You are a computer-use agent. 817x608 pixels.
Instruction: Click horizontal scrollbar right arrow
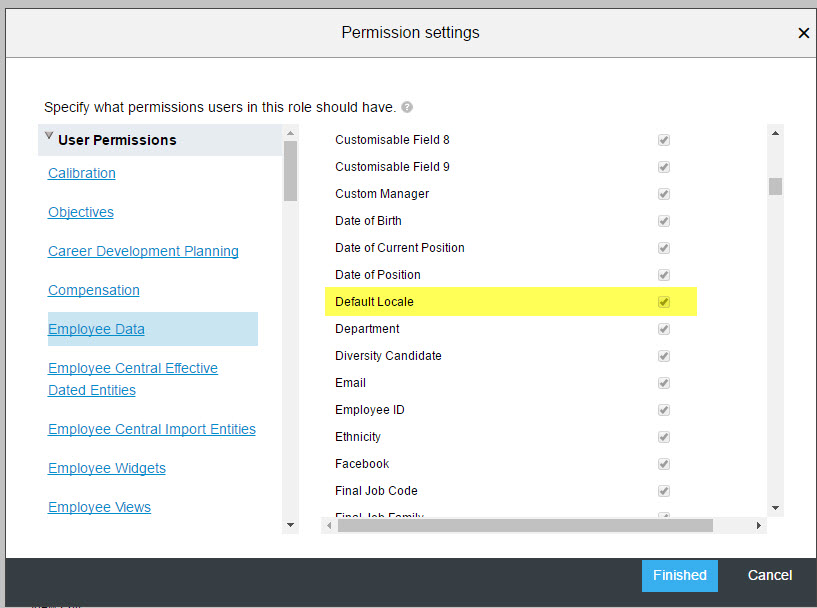(x=759, y=526)
